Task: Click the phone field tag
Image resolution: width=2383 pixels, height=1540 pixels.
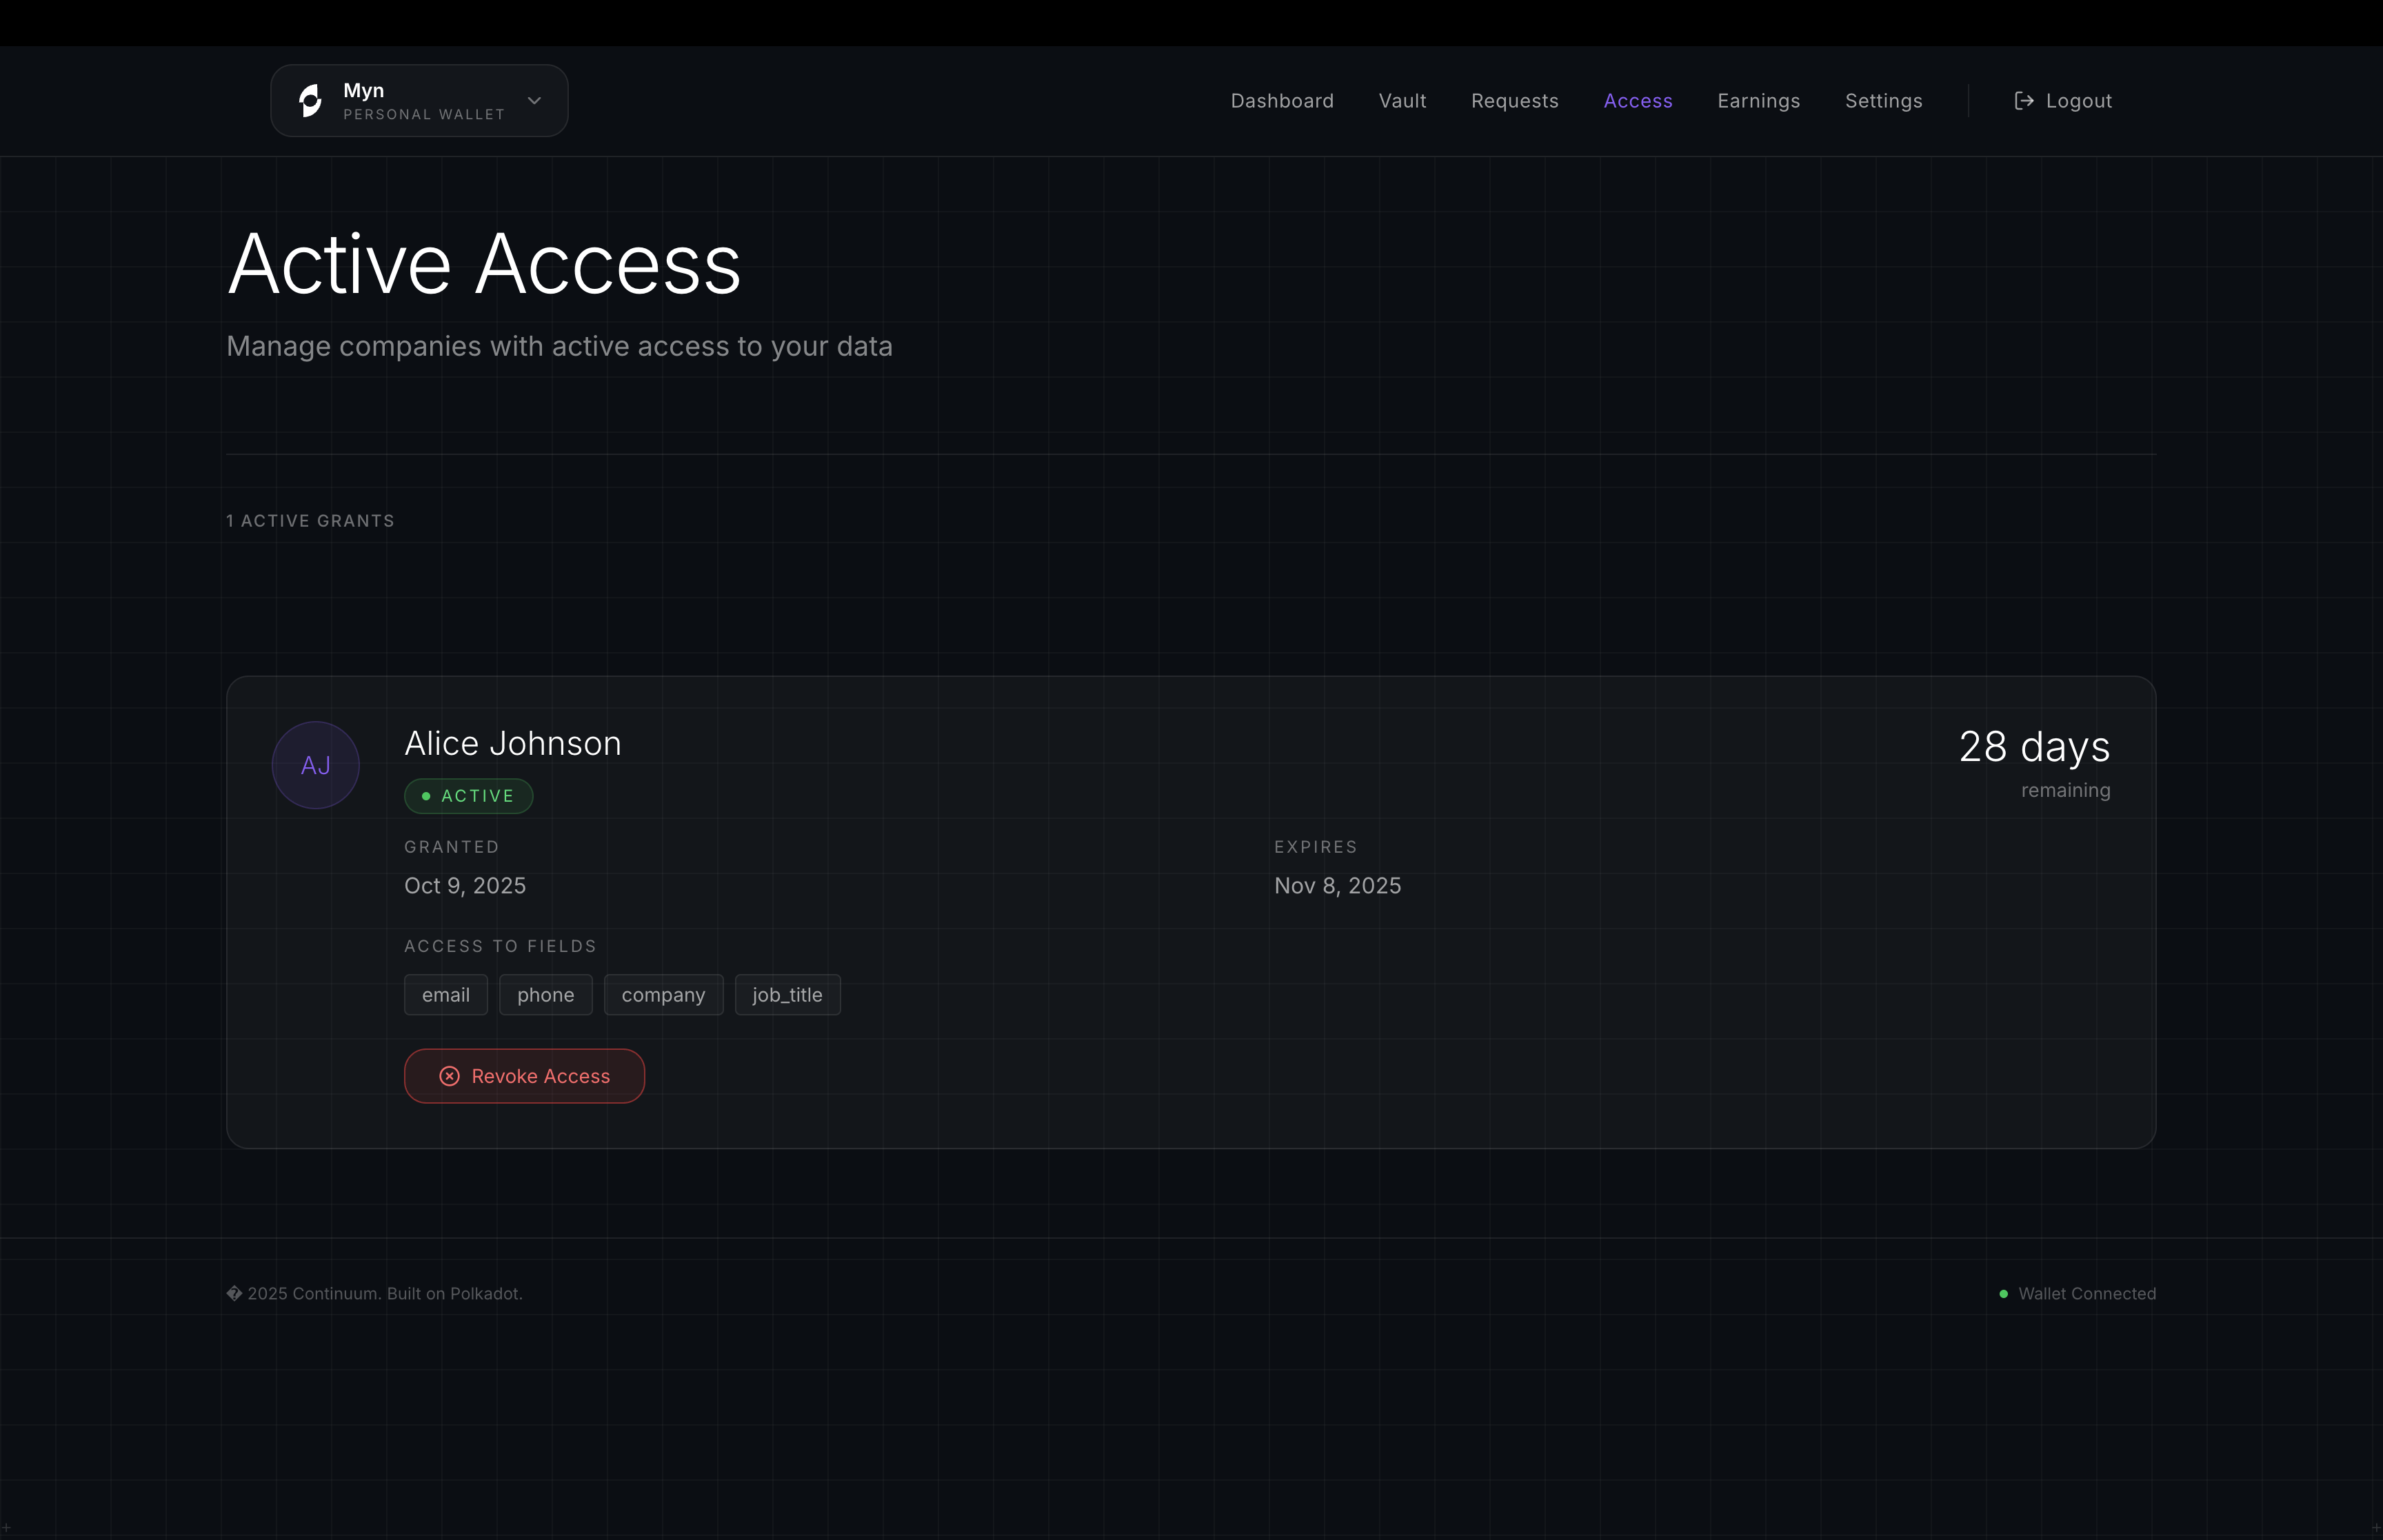Action: (x=546, y=995)
